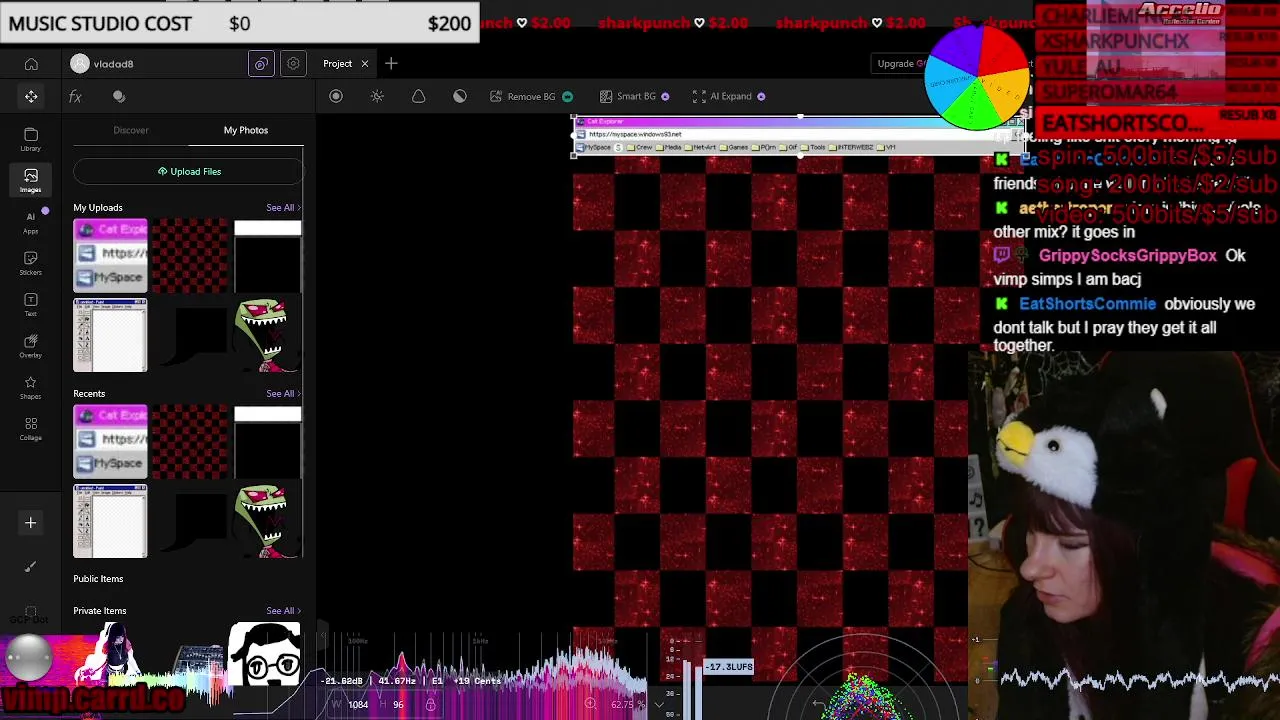
Task: Open the Text tool panel
Action: tap(31, 305)
